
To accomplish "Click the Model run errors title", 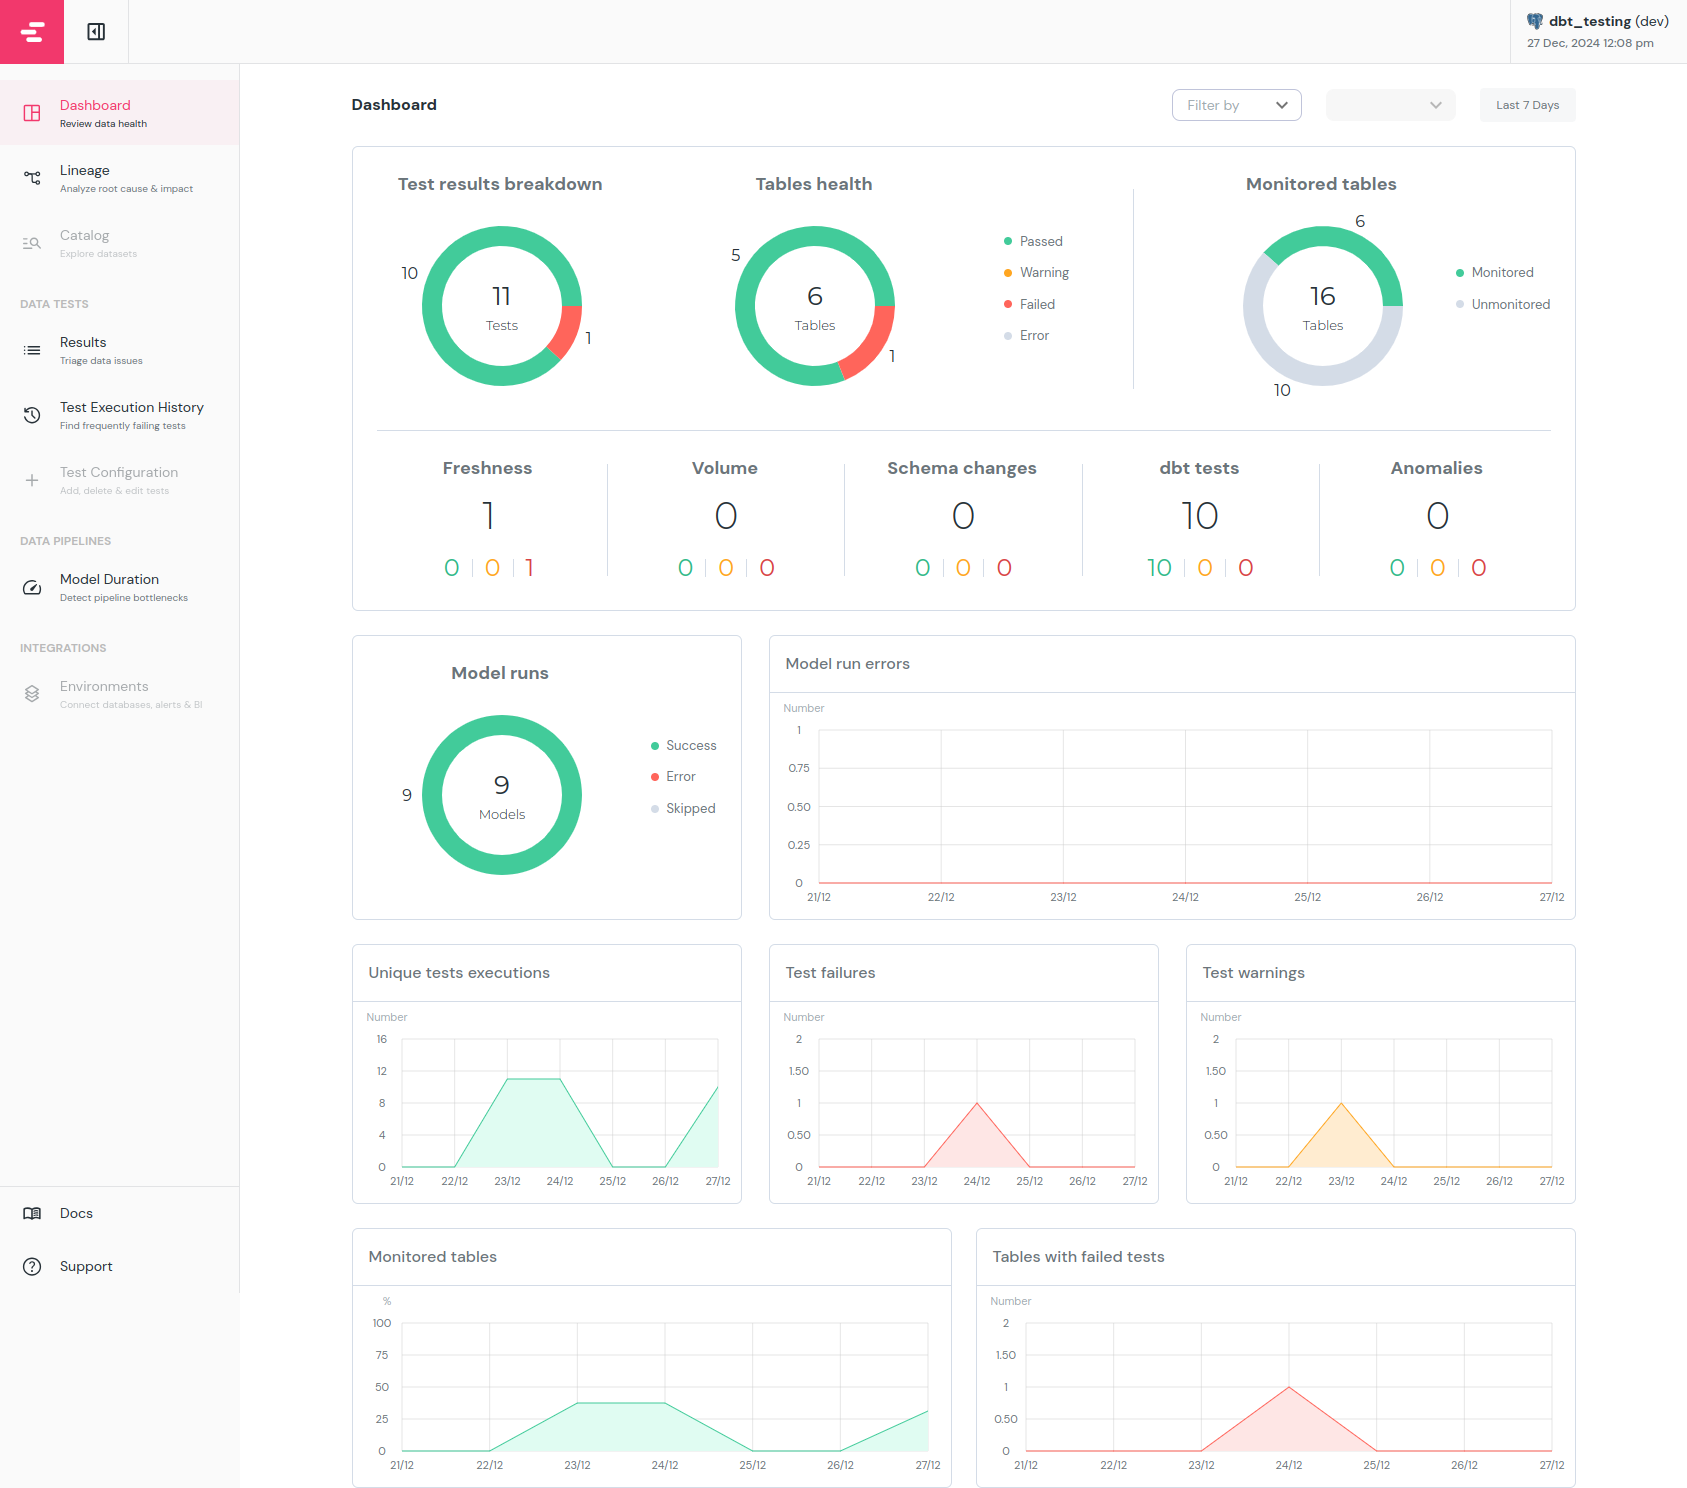I will pyautogui.click(x=847, y=664).
